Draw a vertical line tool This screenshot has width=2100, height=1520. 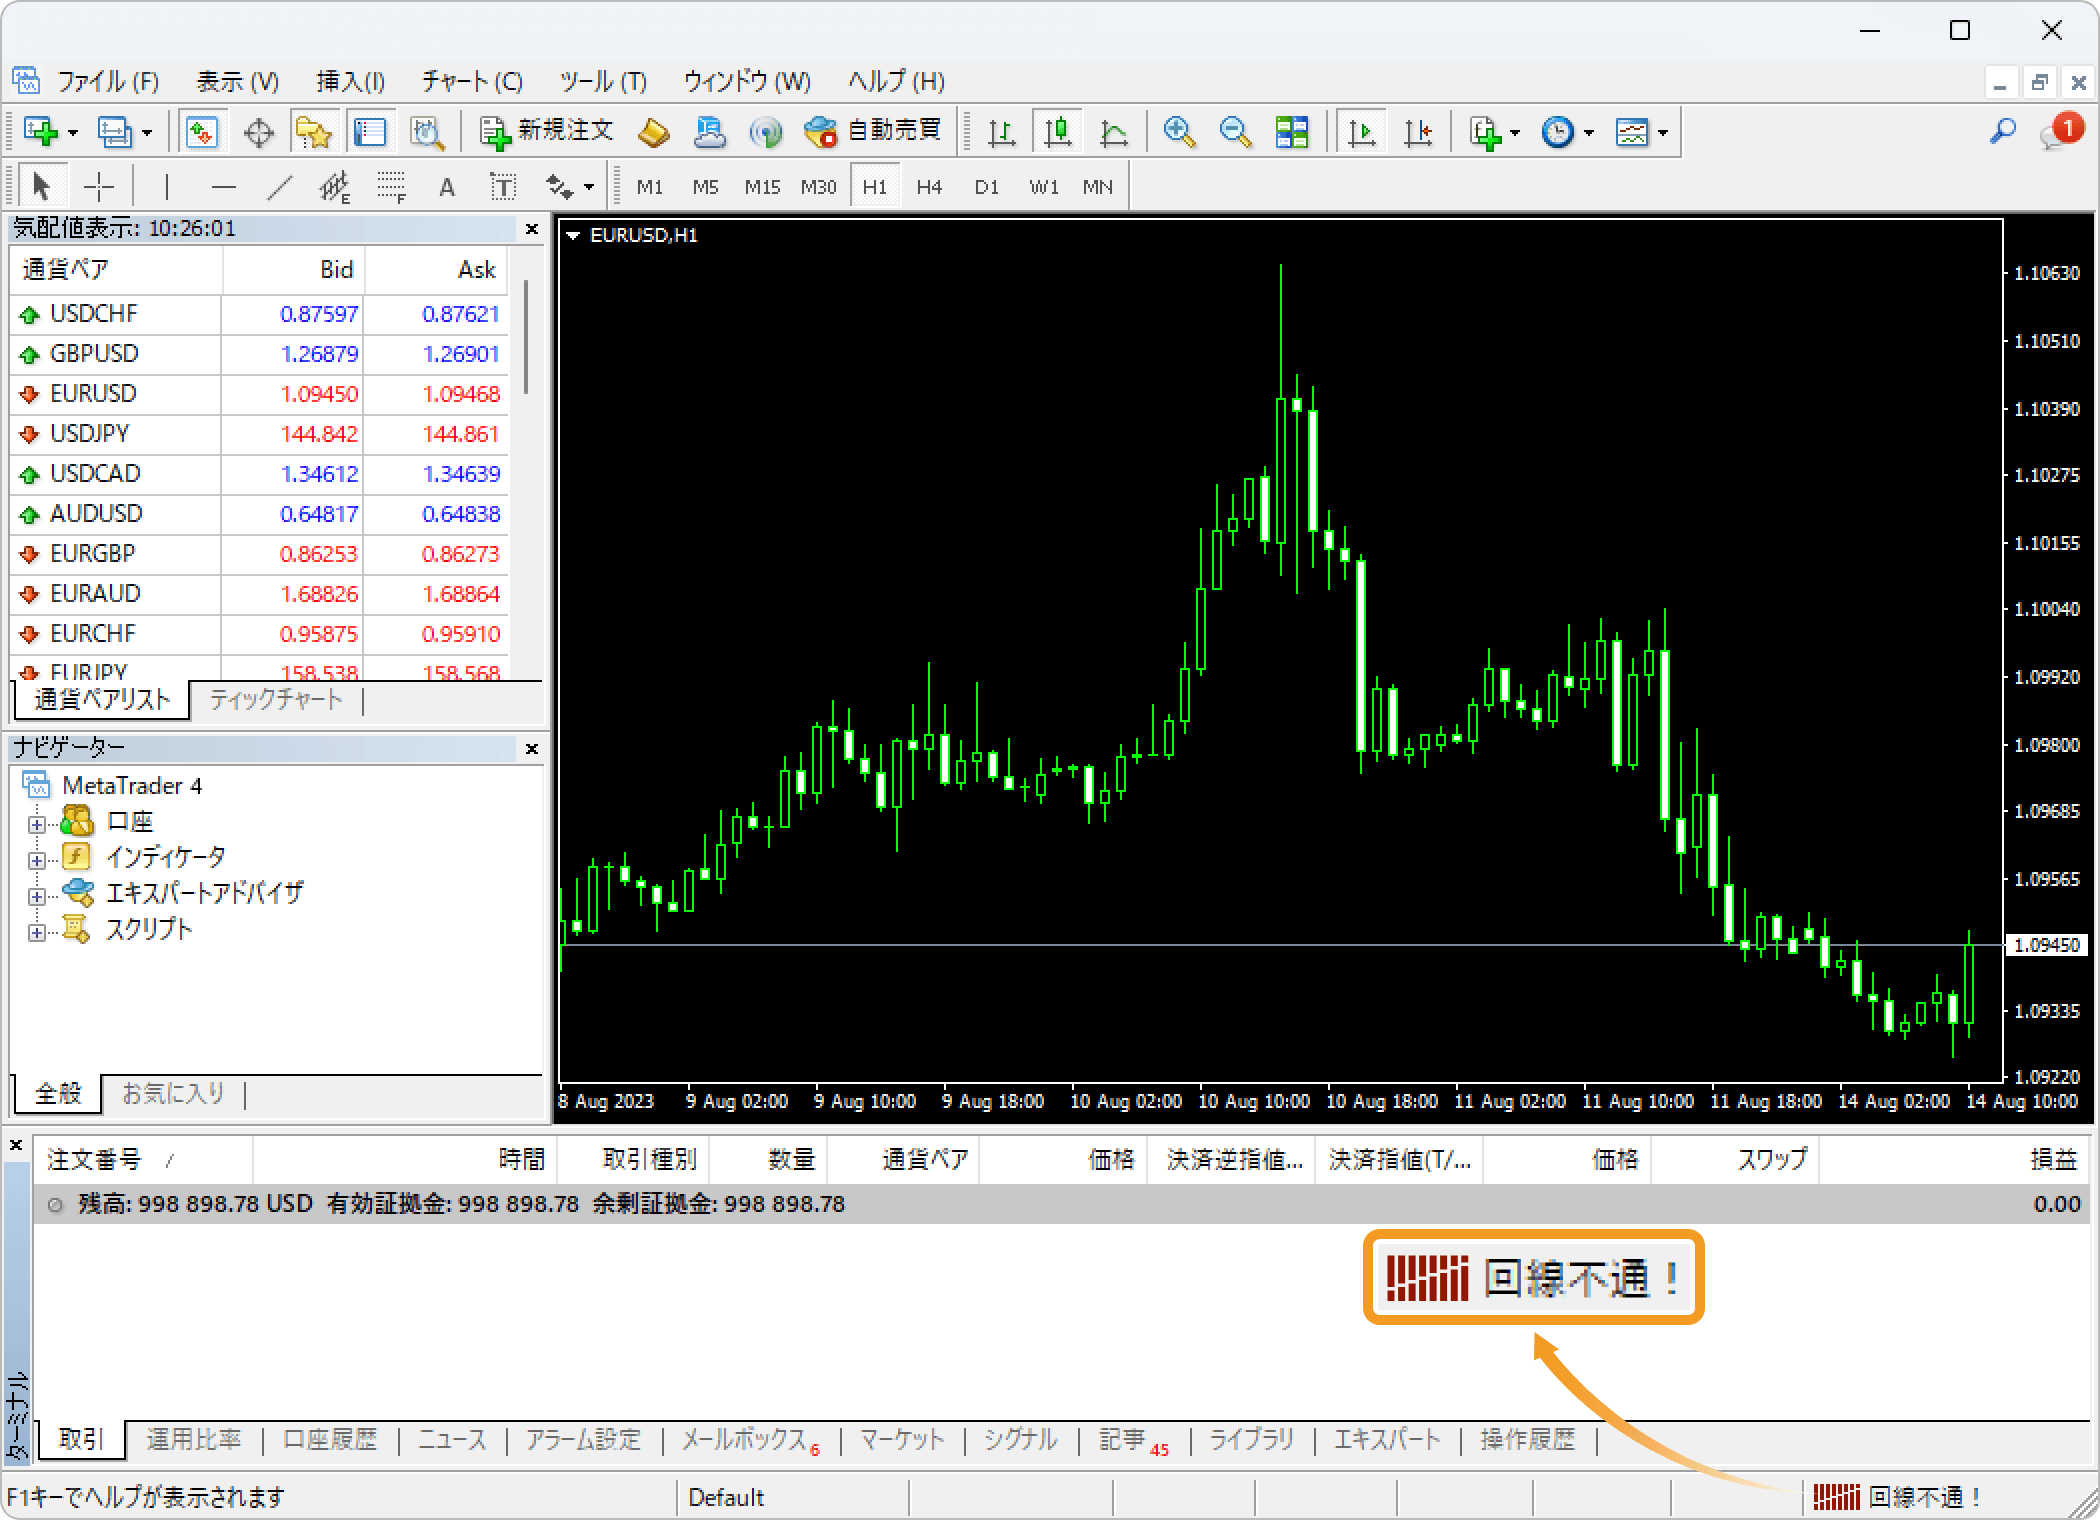point(166,186)
